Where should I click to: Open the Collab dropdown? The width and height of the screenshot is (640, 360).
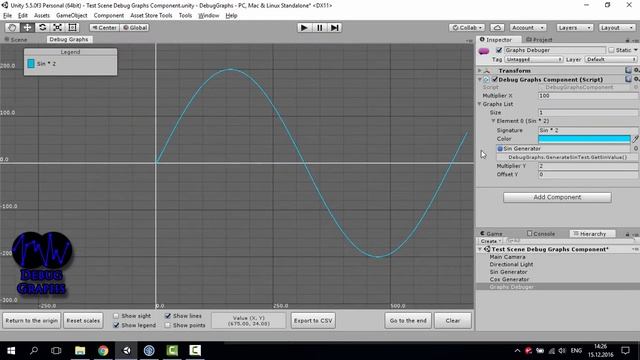click(x=467, y=27)
